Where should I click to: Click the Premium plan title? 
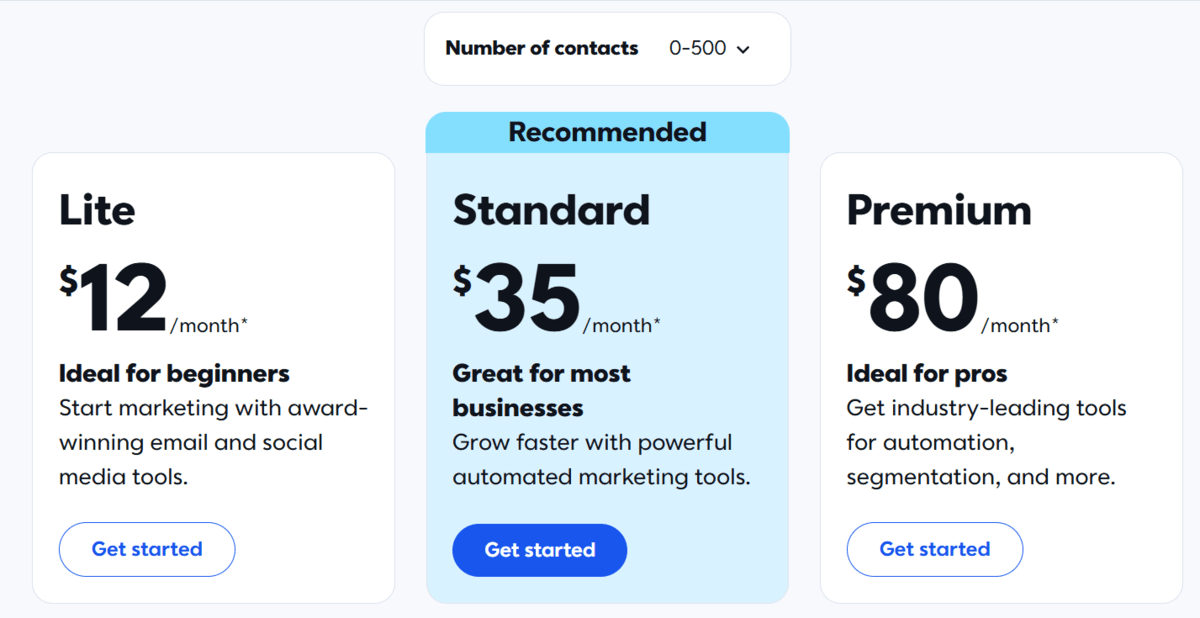(939, 210)
